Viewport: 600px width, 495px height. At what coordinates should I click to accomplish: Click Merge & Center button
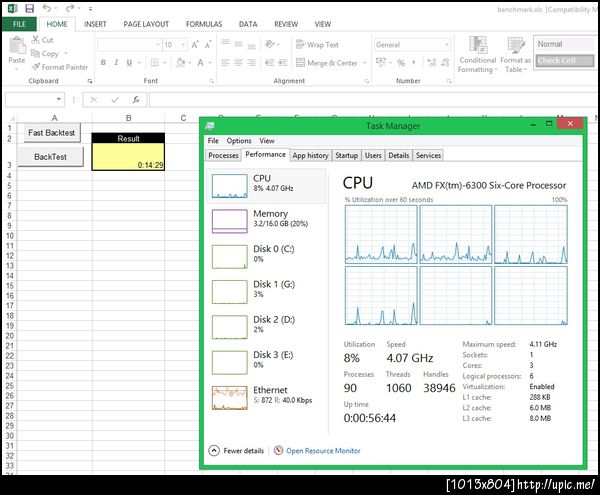coord(327,63)
